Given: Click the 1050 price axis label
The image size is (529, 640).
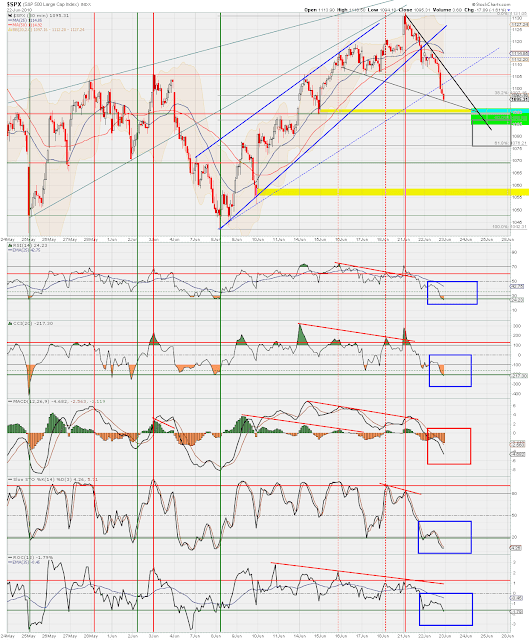Looking at the screenshot, I should click(x=516, y=210).
